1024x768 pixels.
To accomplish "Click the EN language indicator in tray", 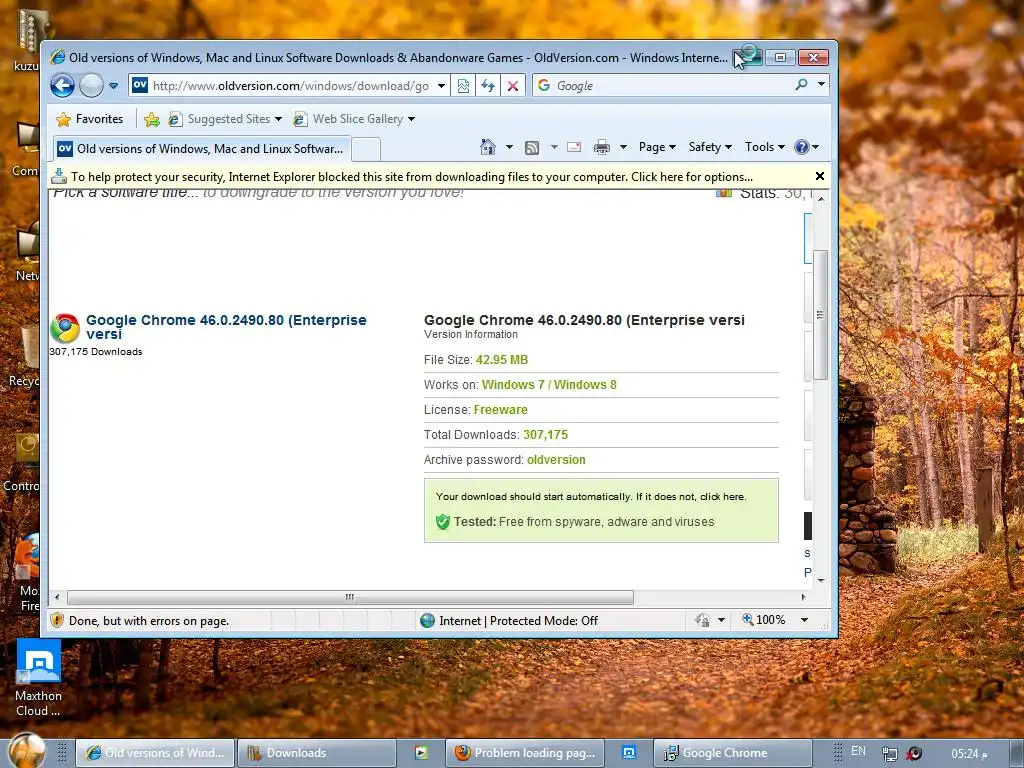I will pyautogui.click(x=858, y=752).
